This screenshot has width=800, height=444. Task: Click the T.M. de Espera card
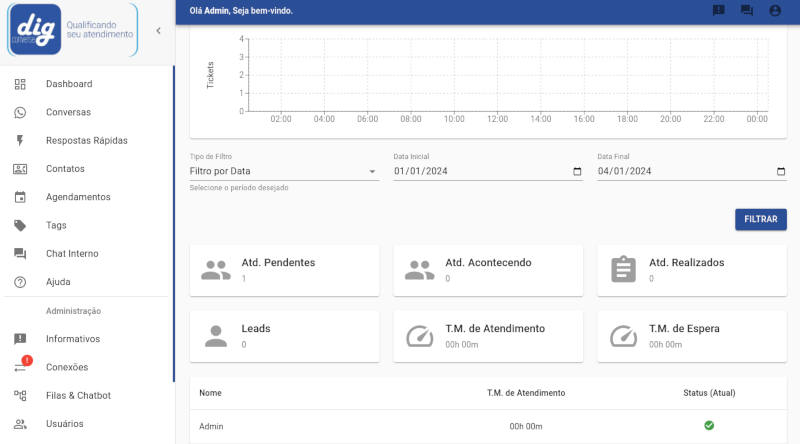(x=692, y=336)
